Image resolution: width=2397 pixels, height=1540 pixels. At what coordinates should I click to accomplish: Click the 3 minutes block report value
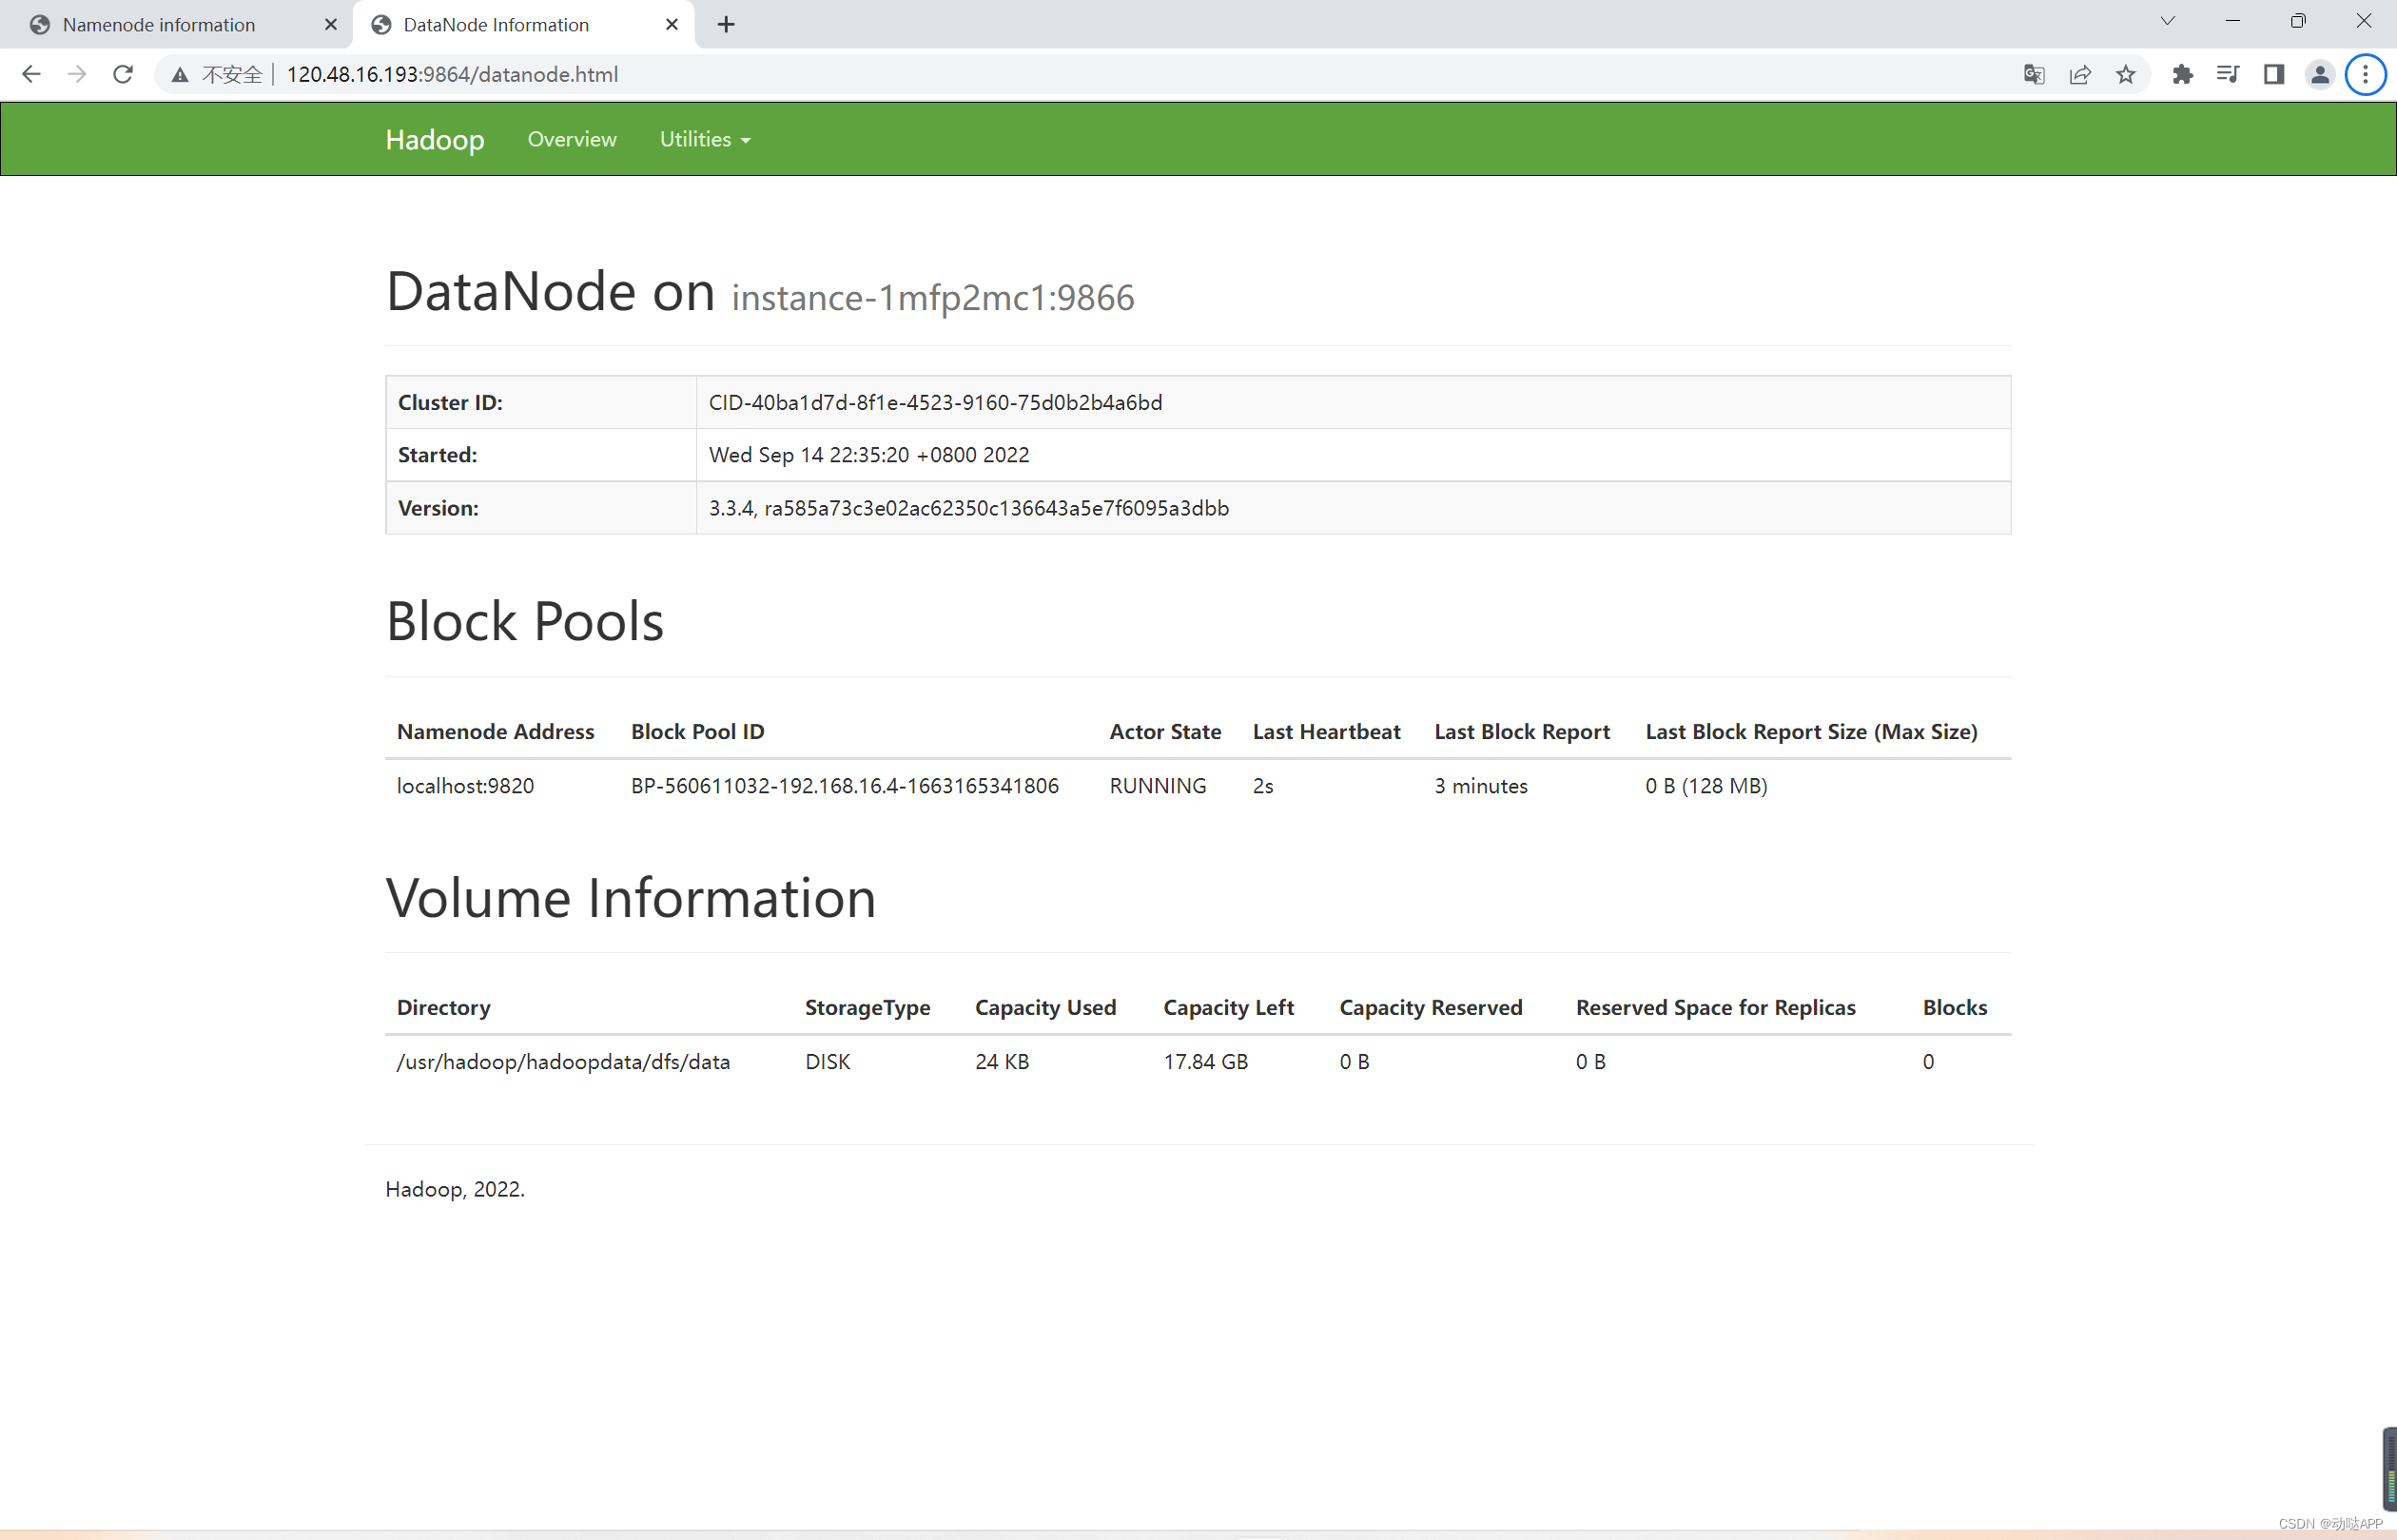coord(1481,786)
